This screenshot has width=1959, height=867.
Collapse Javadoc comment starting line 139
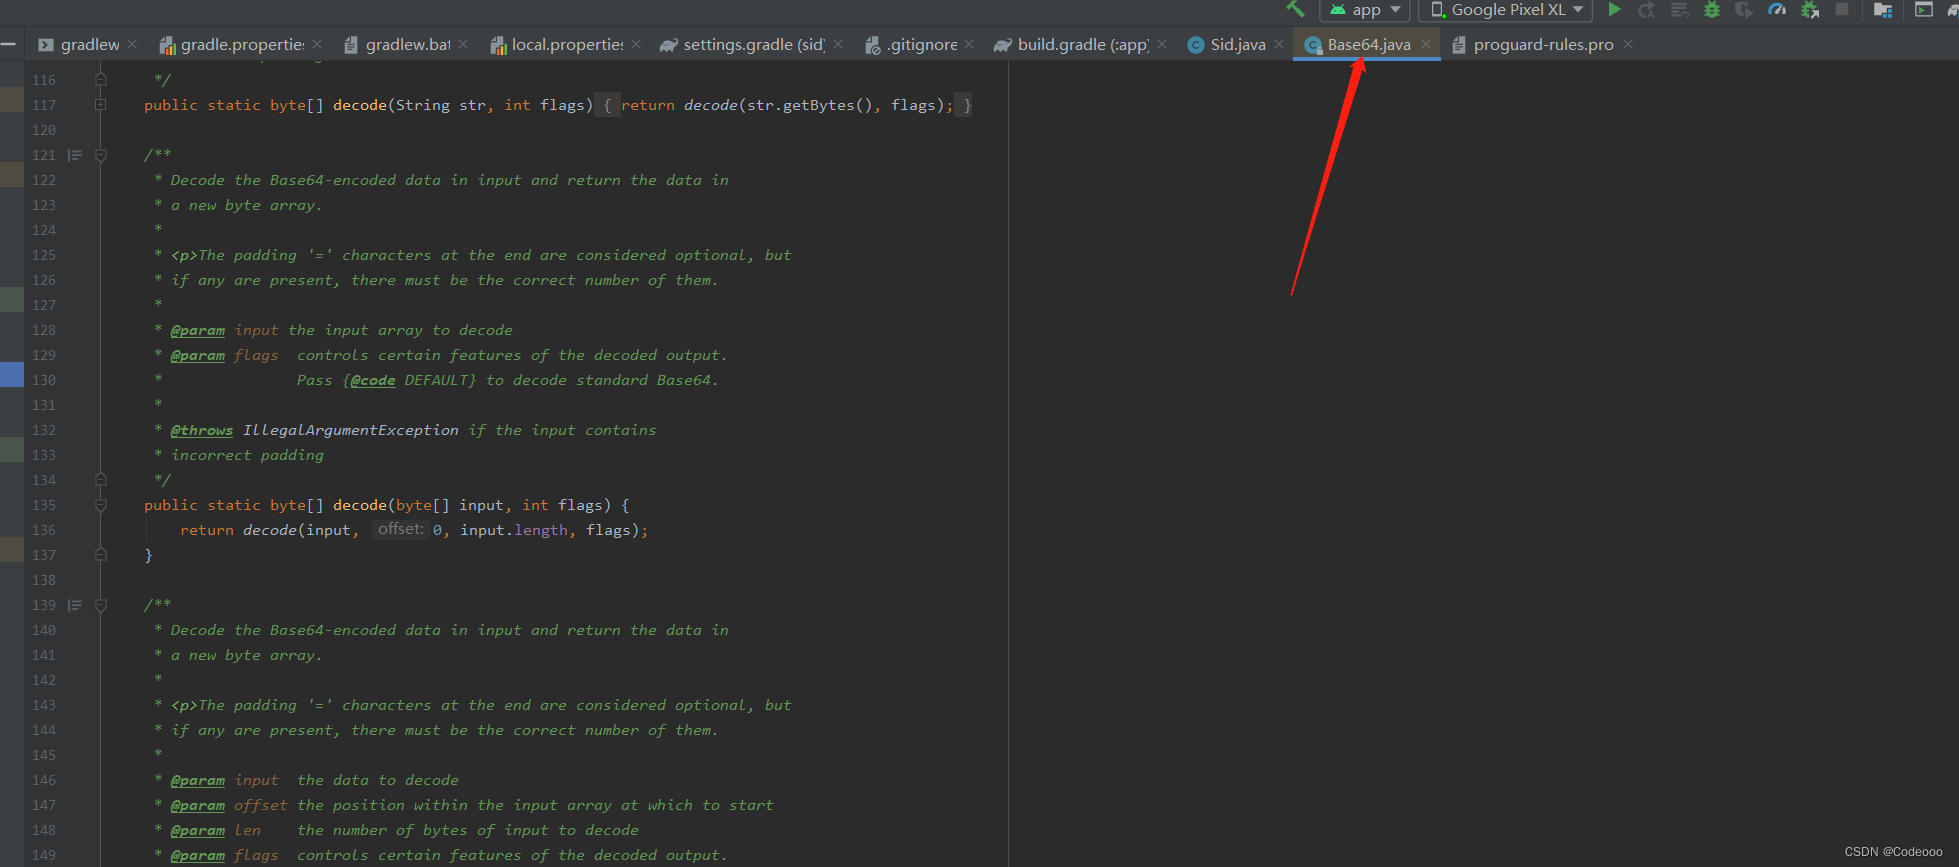100,605
